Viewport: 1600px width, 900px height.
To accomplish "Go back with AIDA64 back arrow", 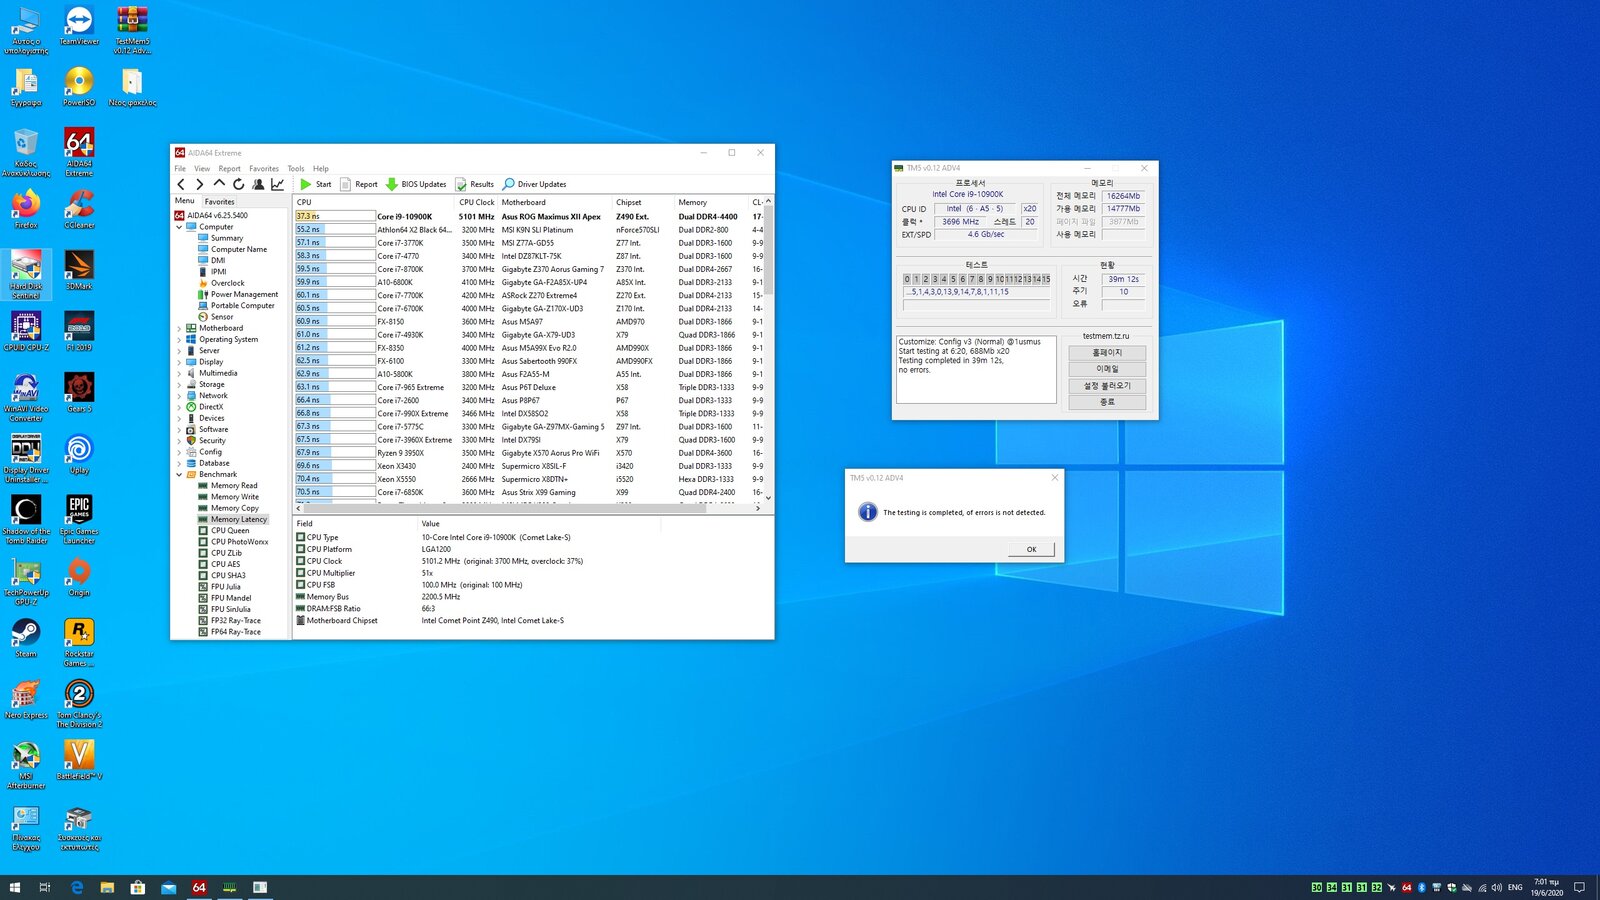I will point(181,184).
